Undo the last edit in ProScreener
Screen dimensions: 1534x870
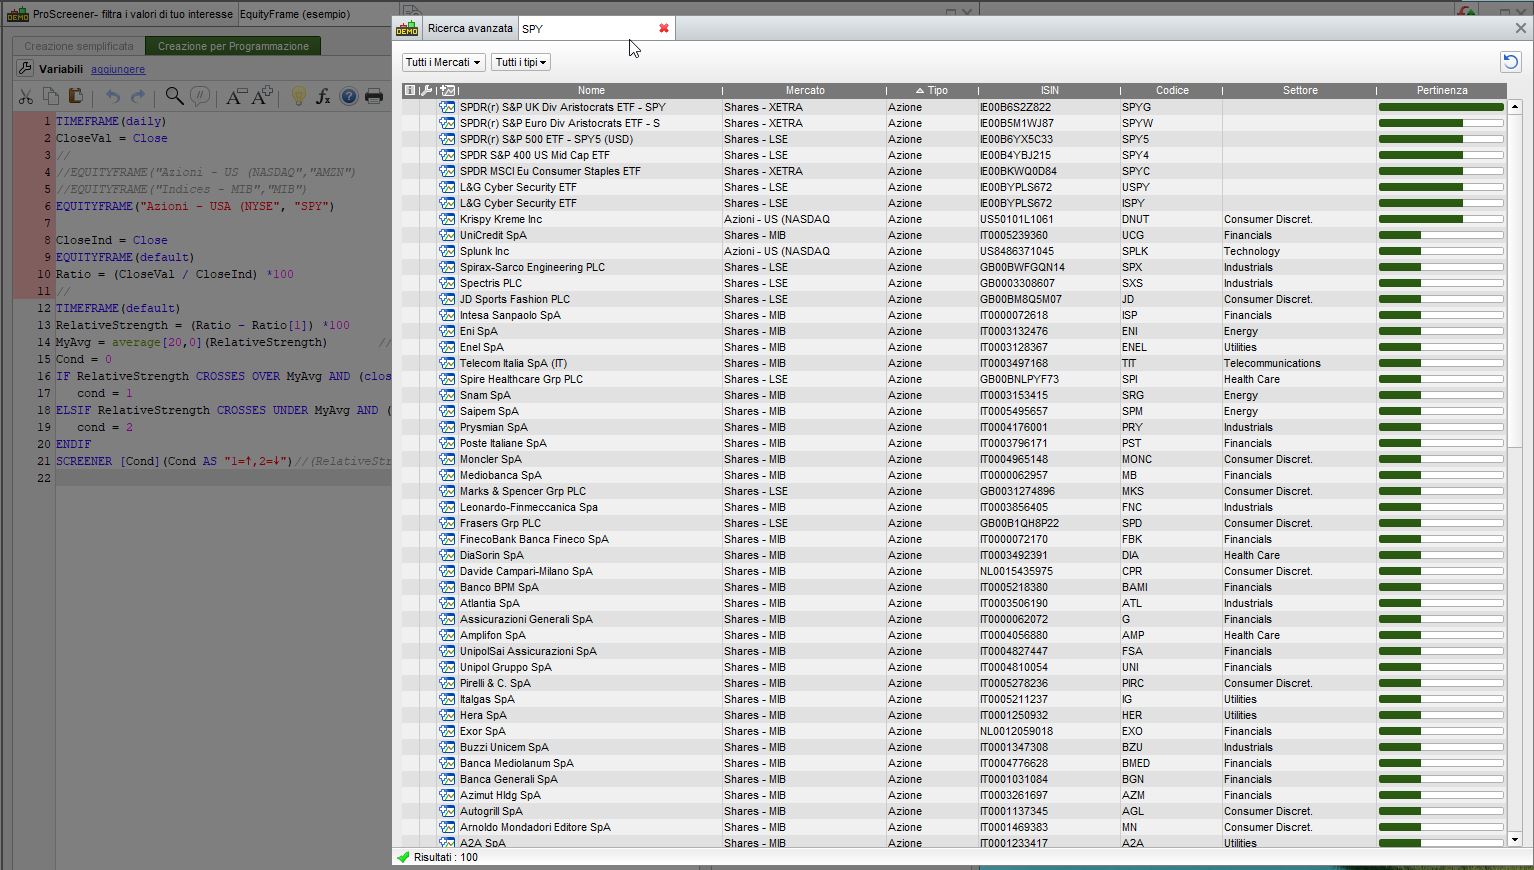(113, 96)
